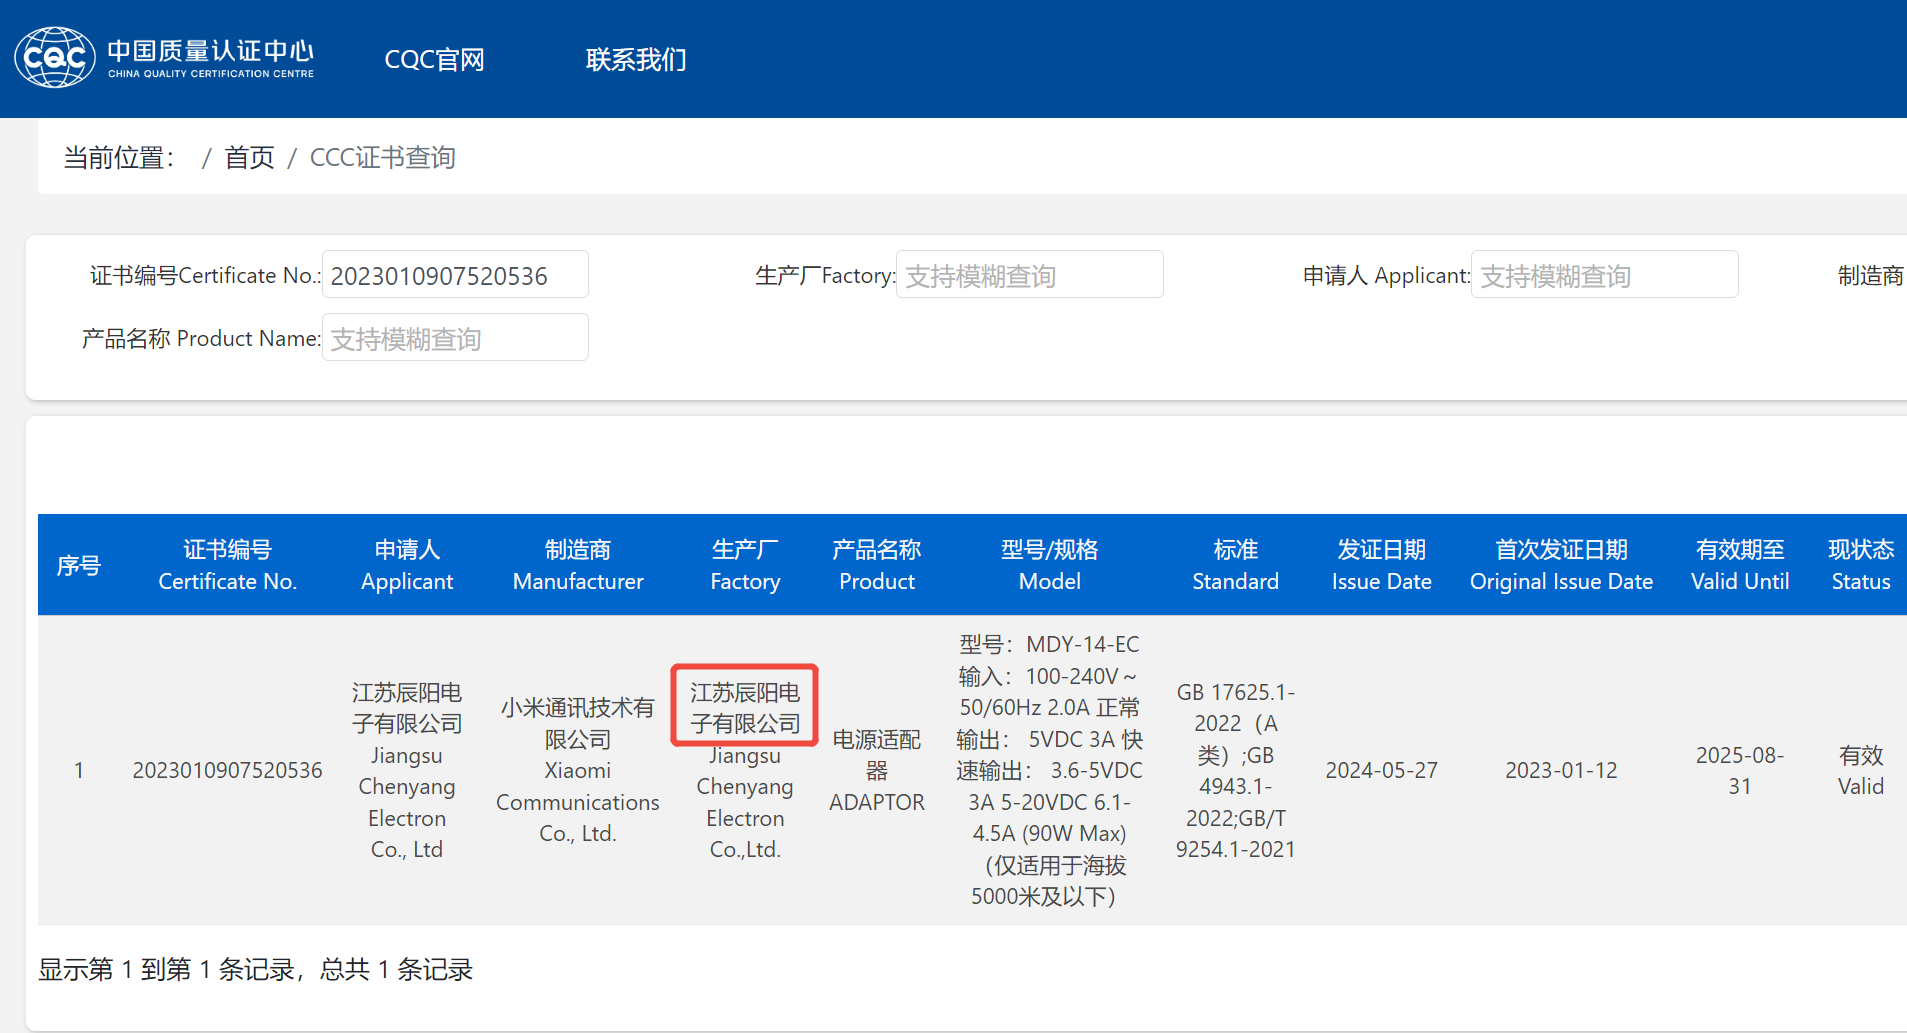
Task: Click the 制造商 Manufacturer column header
Action: click(578, 565)
